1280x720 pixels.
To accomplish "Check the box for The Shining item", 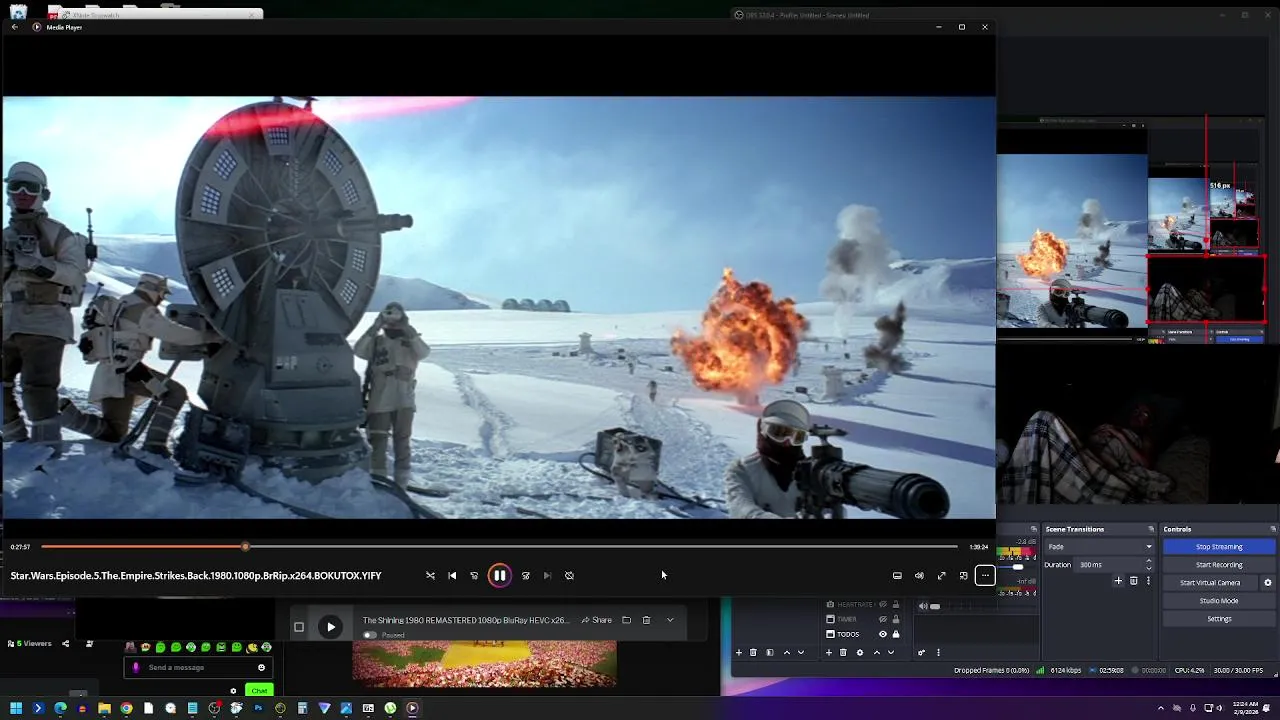I will [298, 627].
